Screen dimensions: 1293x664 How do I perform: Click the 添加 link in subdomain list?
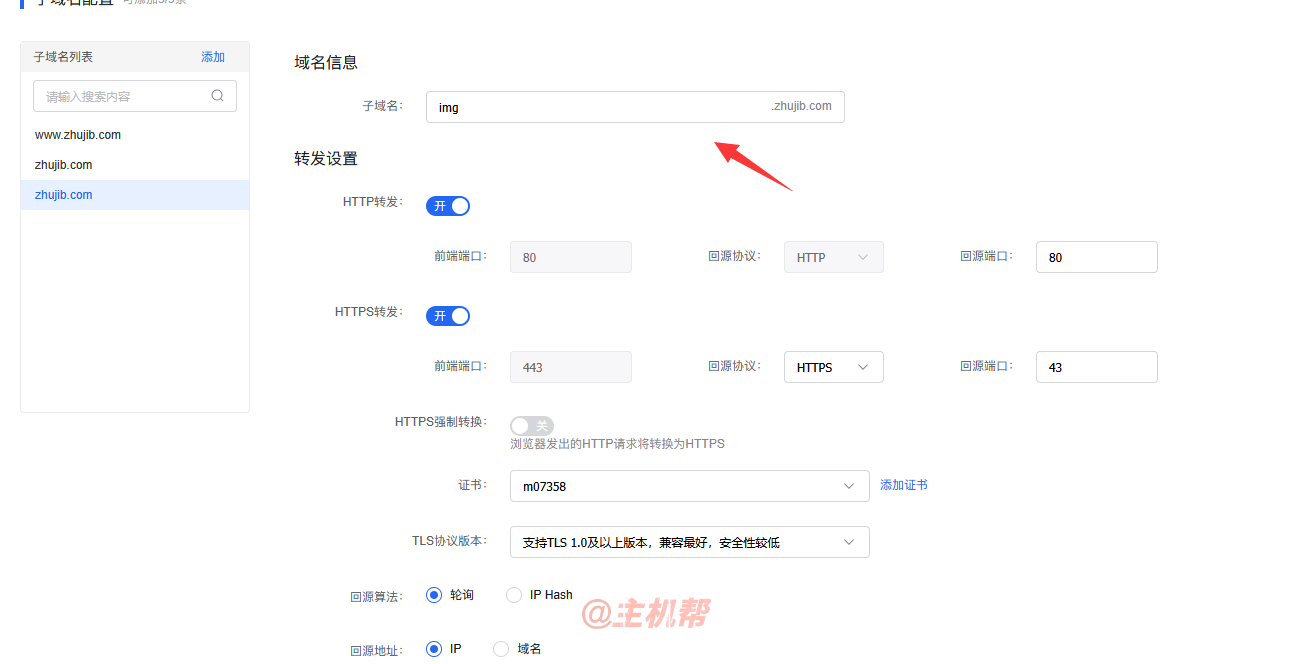(213, 57)
